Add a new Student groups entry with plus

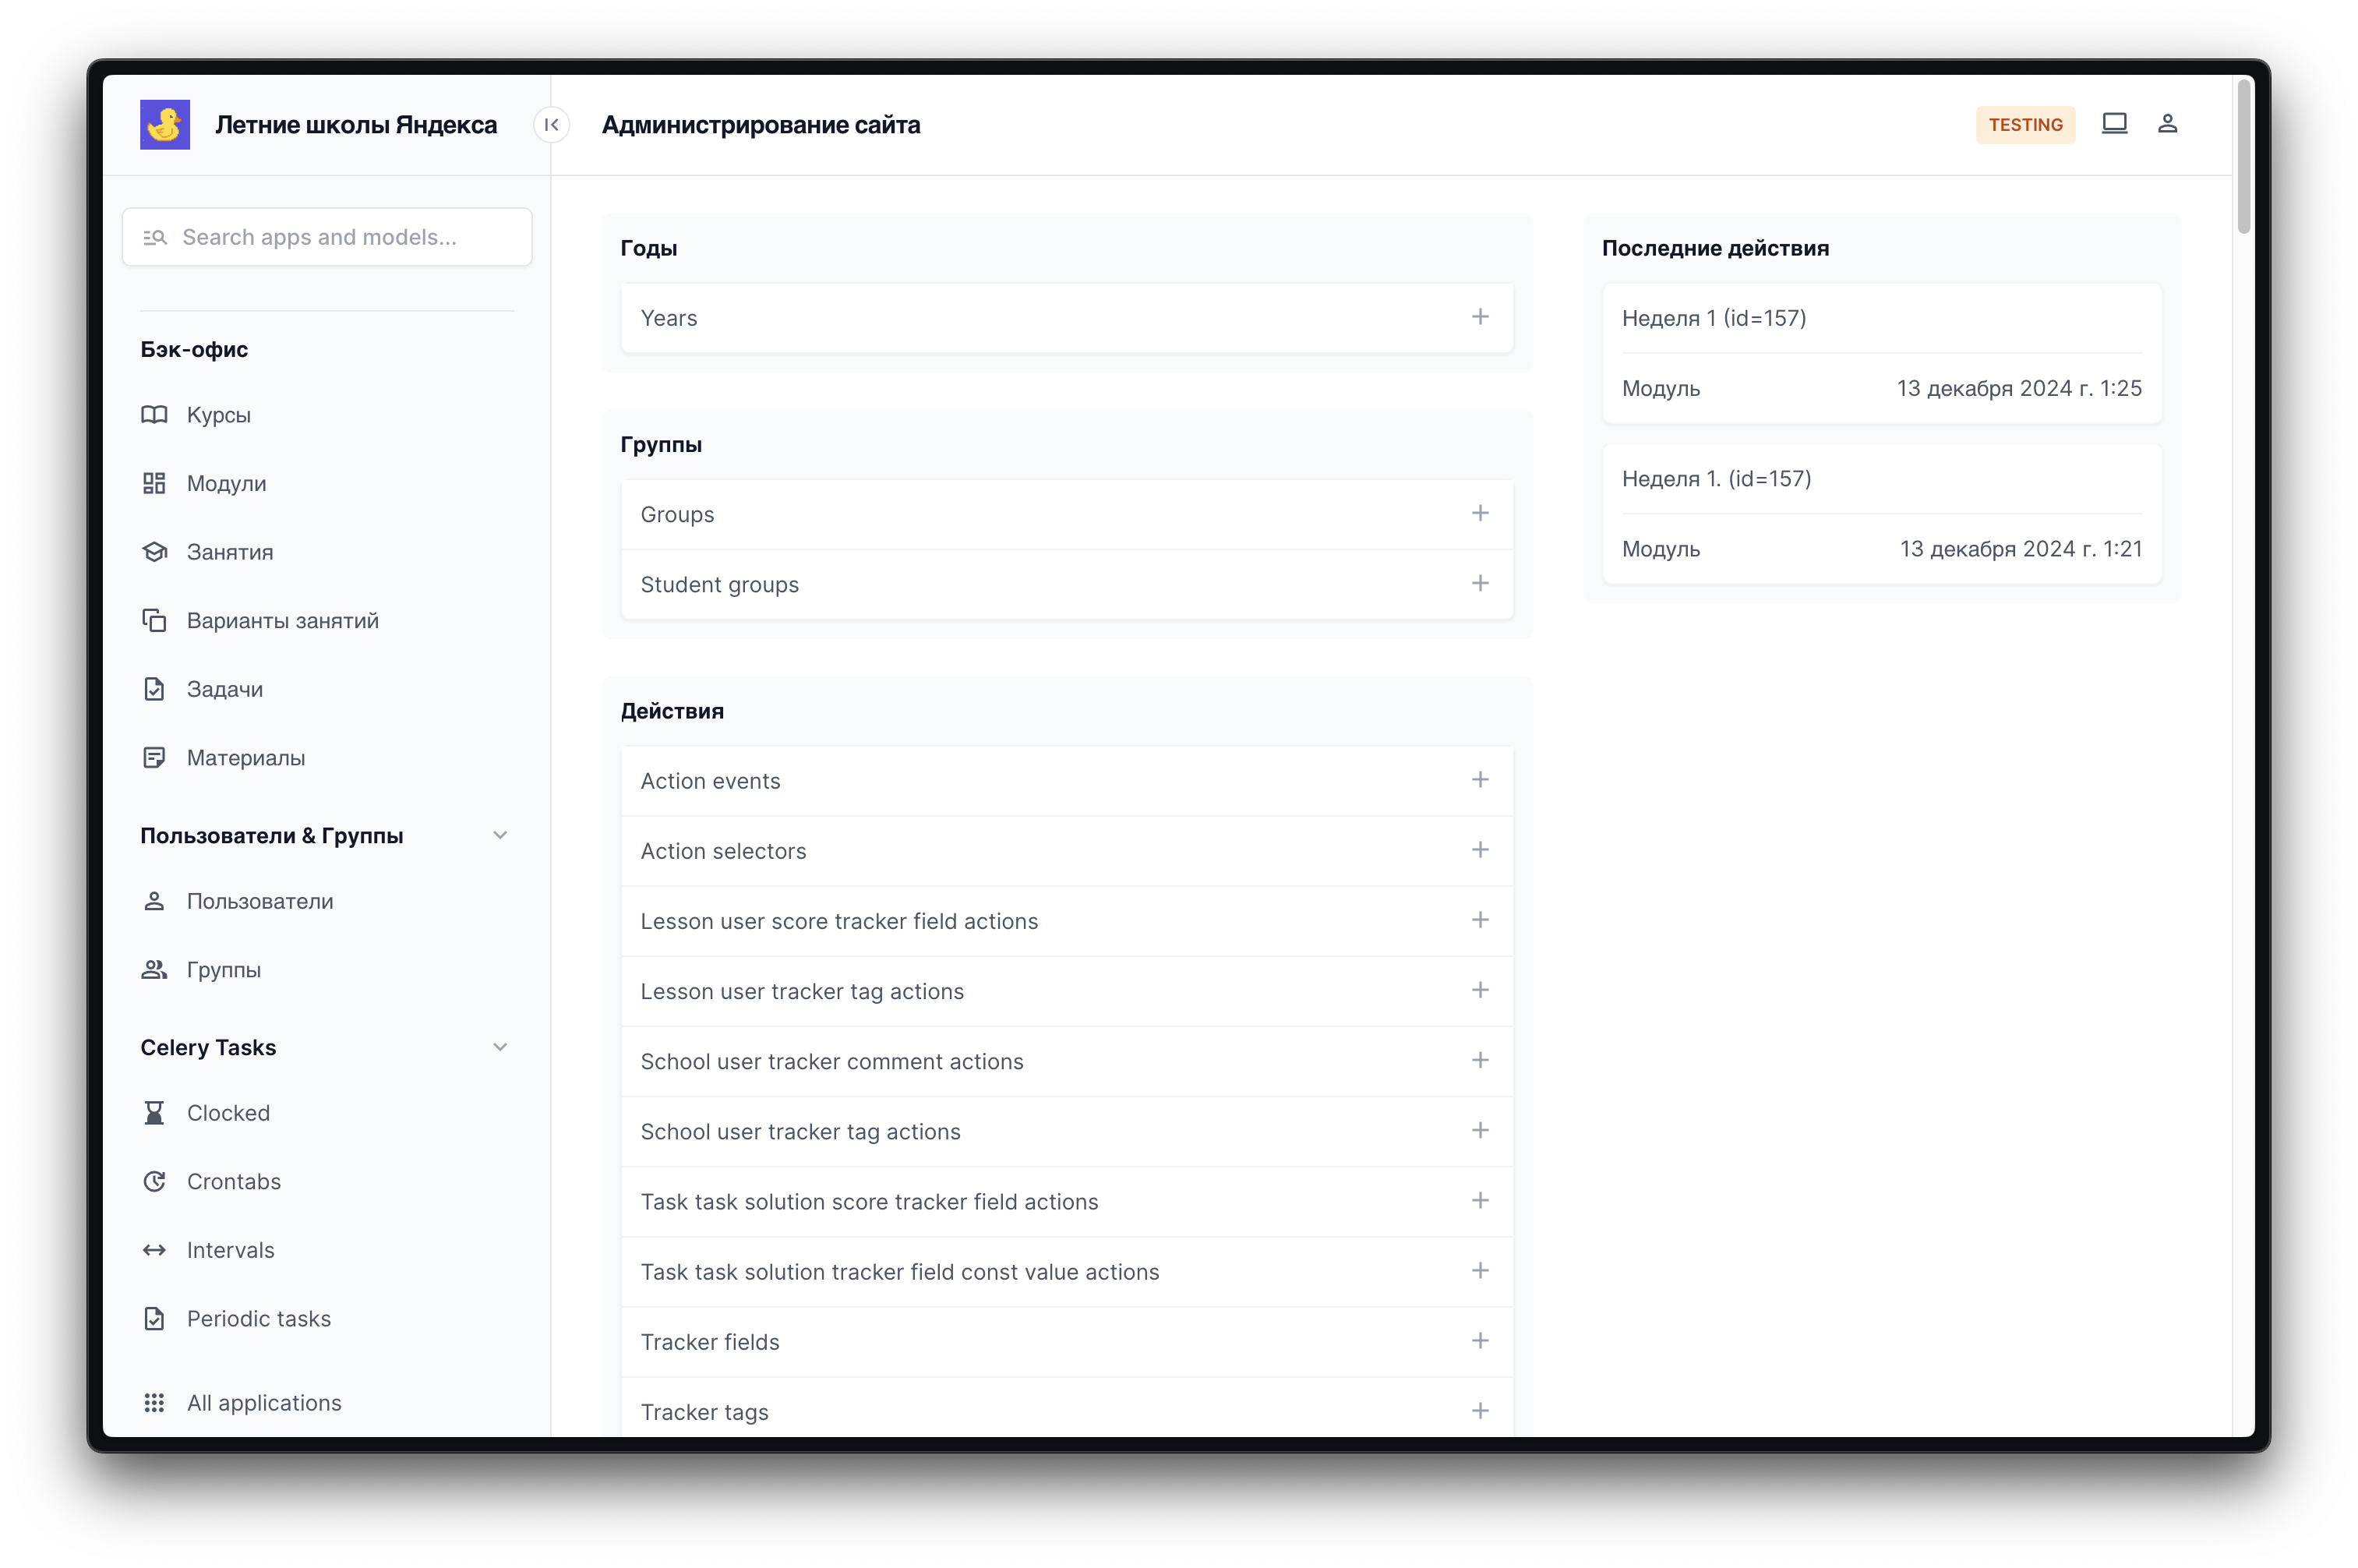[x=1480, y=583]
